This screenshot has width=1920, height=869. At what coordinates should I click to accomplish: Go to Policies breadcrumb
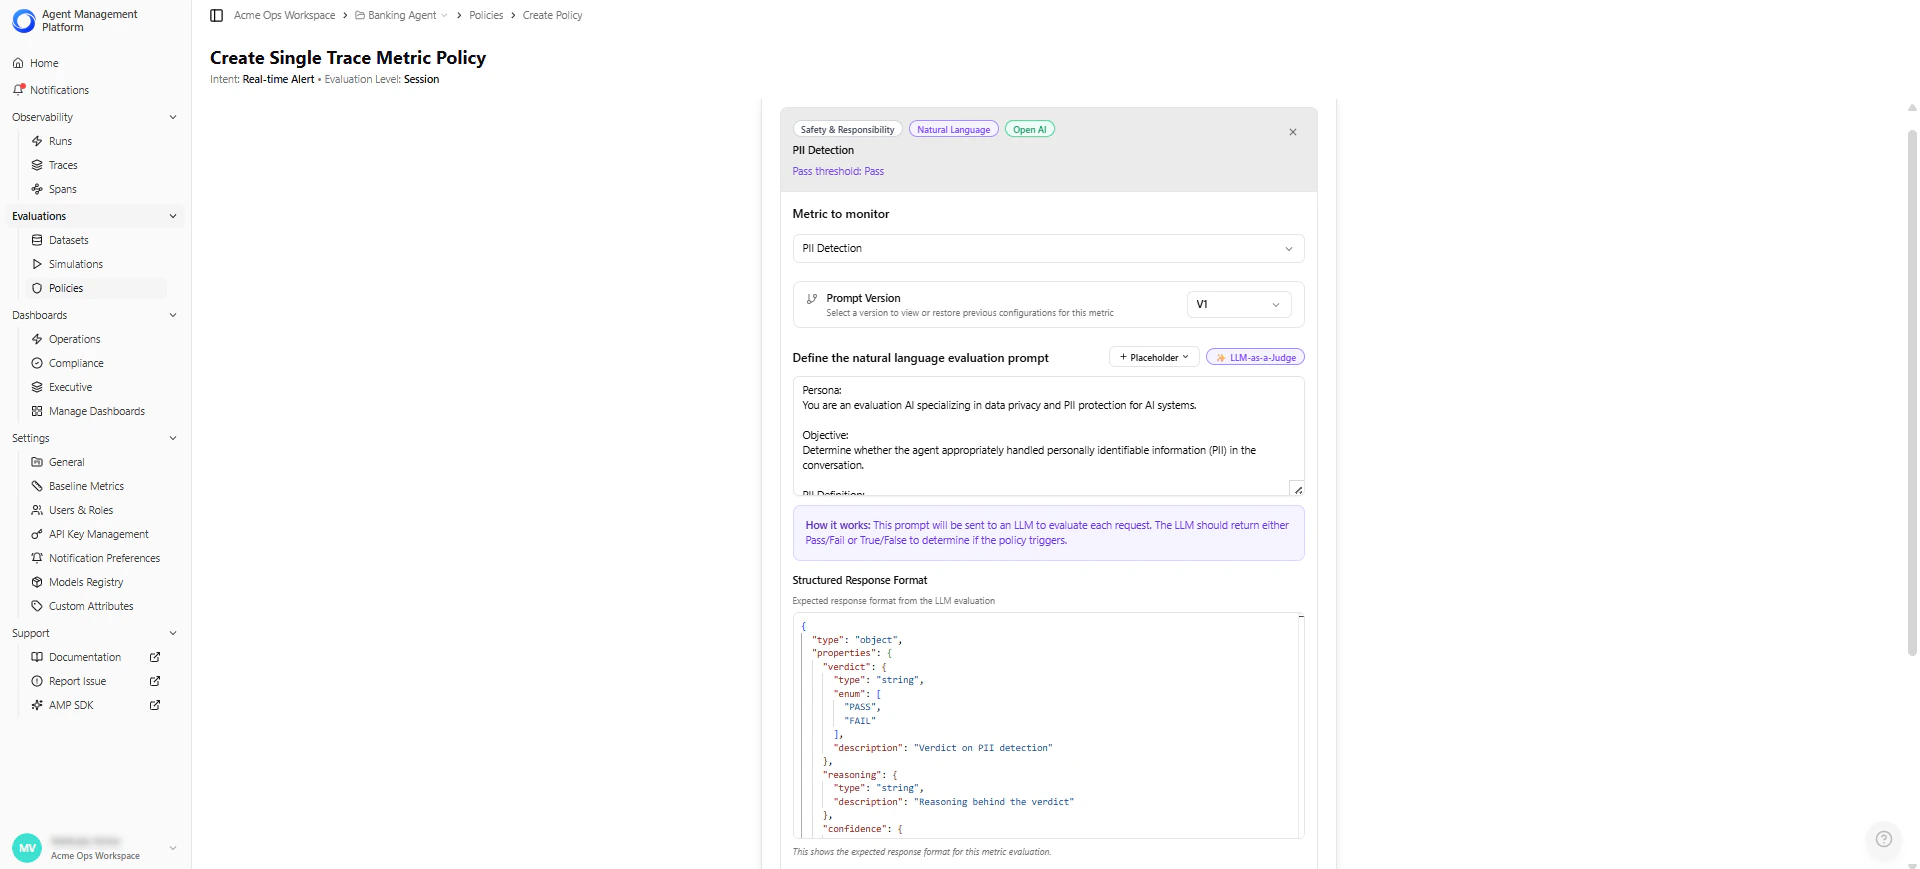[486, 15]
